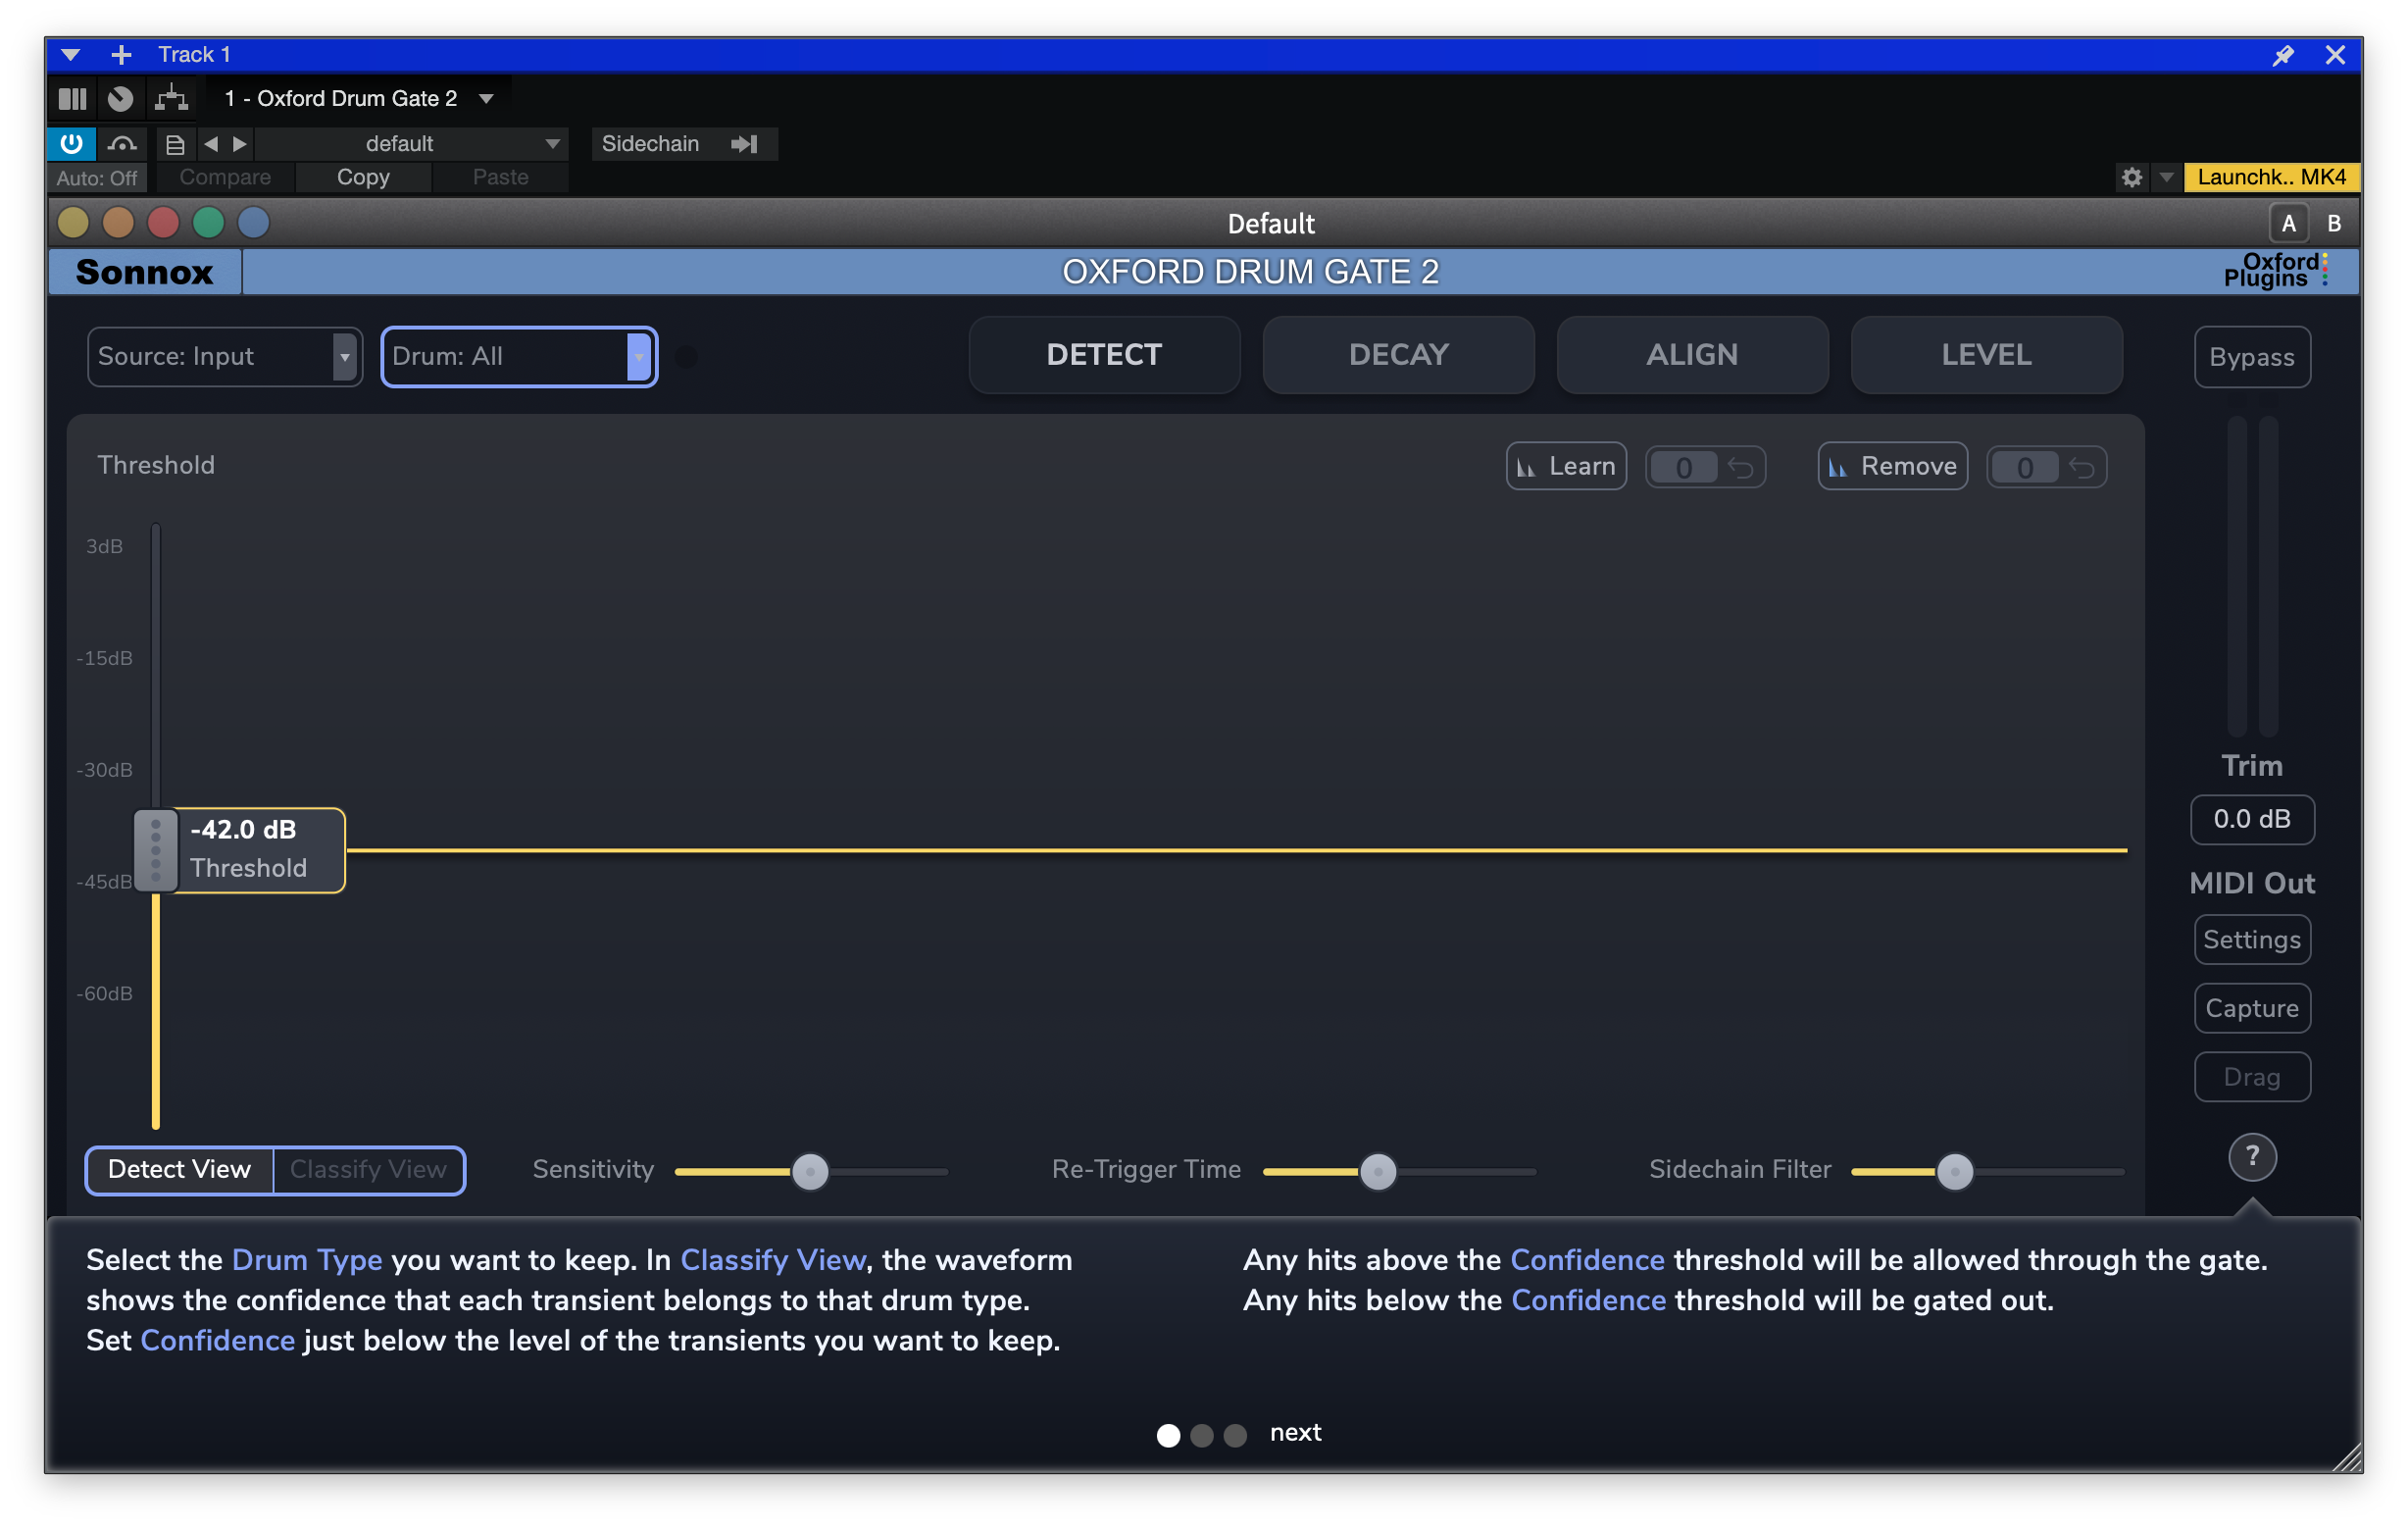2408x1526 pixels.
Task: Click the undo arrow beside Remove counter
Action: click(x=2082, y=467)
